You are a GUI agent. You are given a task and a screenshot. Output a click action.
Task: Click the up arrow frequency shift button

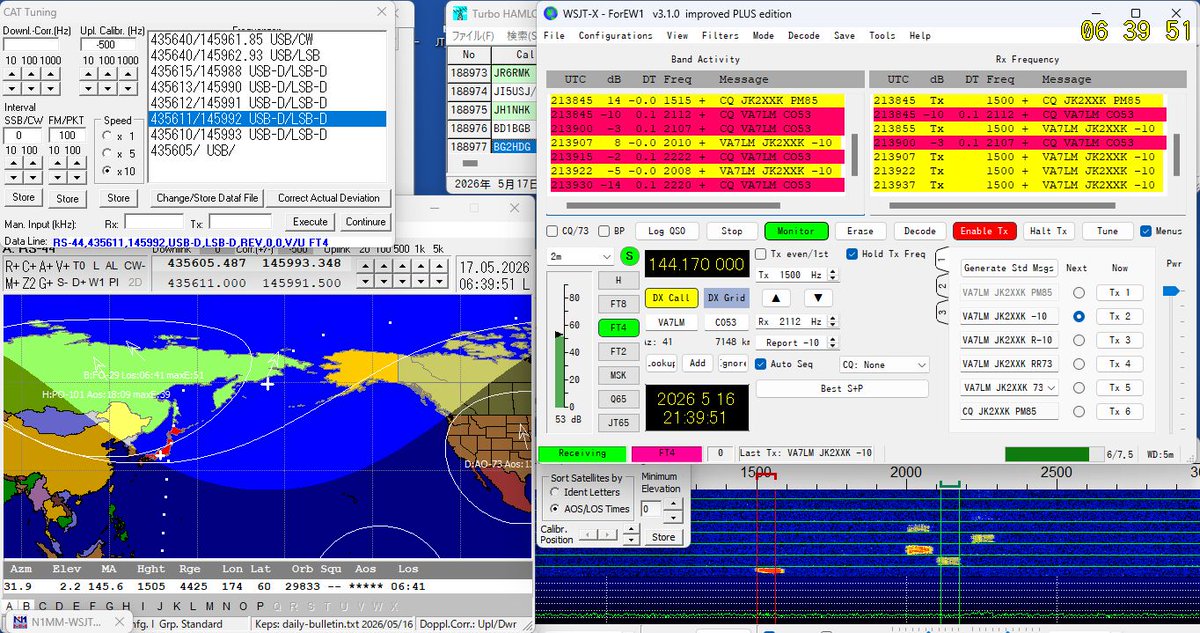[776, 298]
